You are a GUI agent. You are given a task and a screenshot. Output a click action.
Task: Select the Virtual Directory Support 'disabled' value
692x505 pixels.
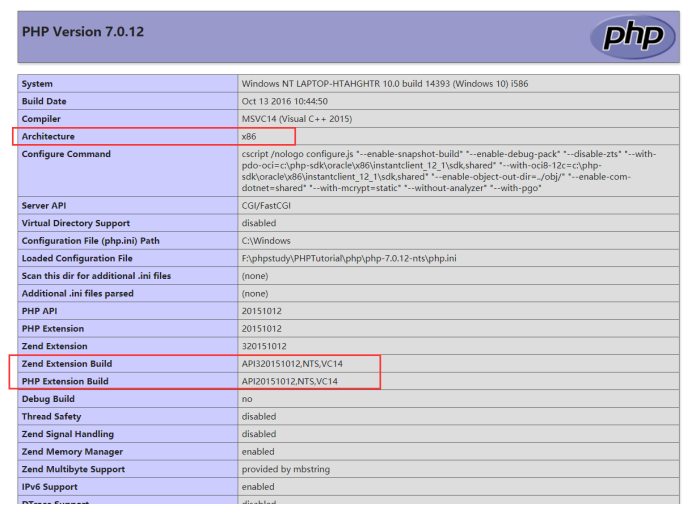click(259, 223)
